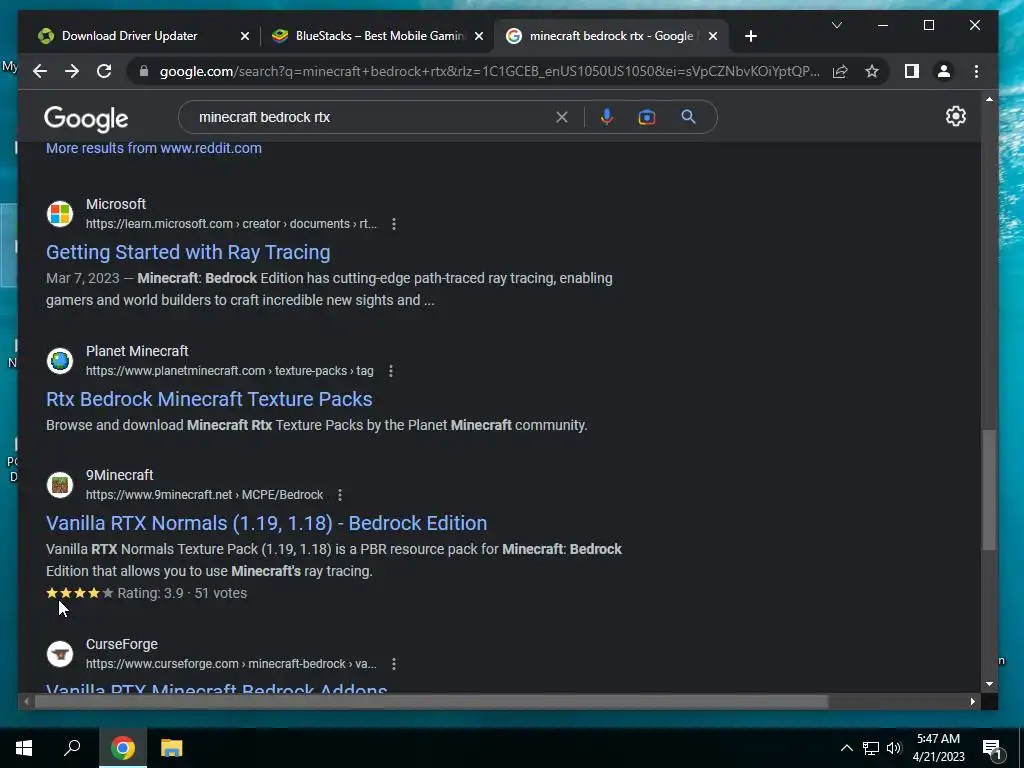Image resolution: width=1024 pixels, height=768 pixels.
Task: Select the minecraft bedrock rtx Google tab
Action: [x=611, y=36]
